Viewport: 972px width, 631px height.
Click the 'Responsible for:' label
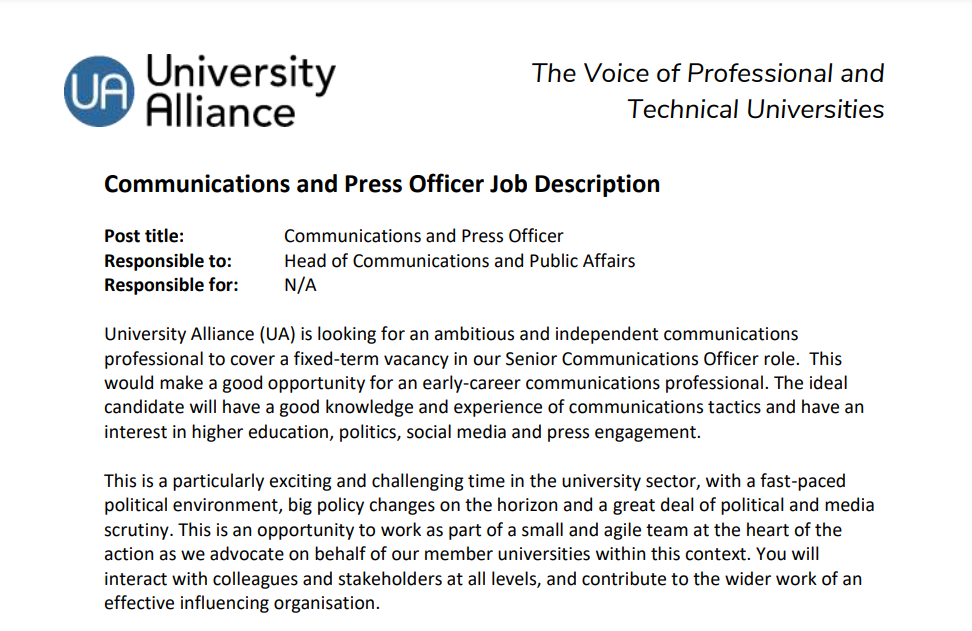[171, 285]
